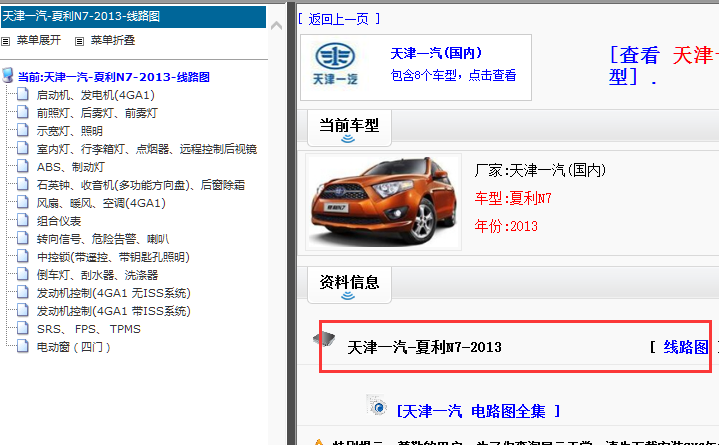Click the gray icon before 天津一汽-夏利N7-2013
Viewport: 719px width, 445px height.
(x=324, y=339)
